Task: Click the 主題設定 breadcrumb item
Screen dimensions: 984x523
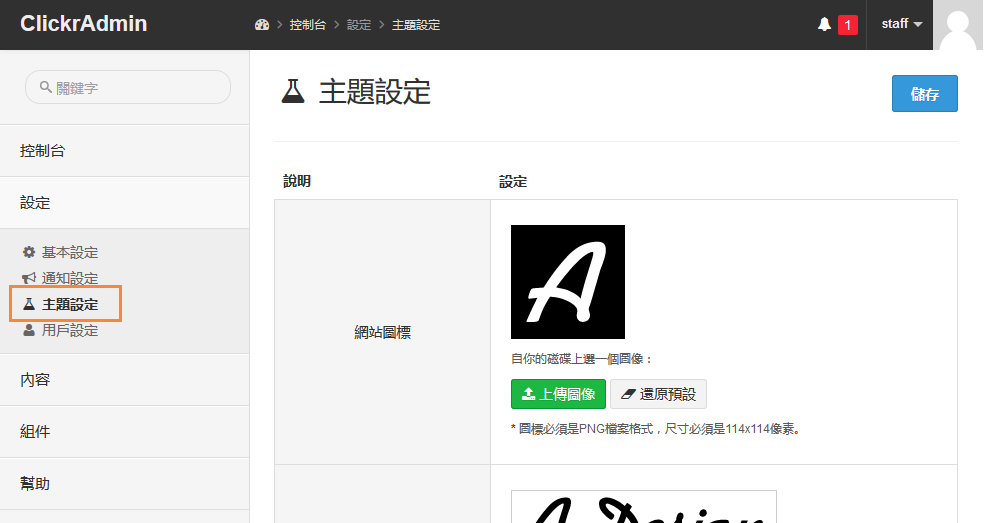Action: click(x=416, y=25)
